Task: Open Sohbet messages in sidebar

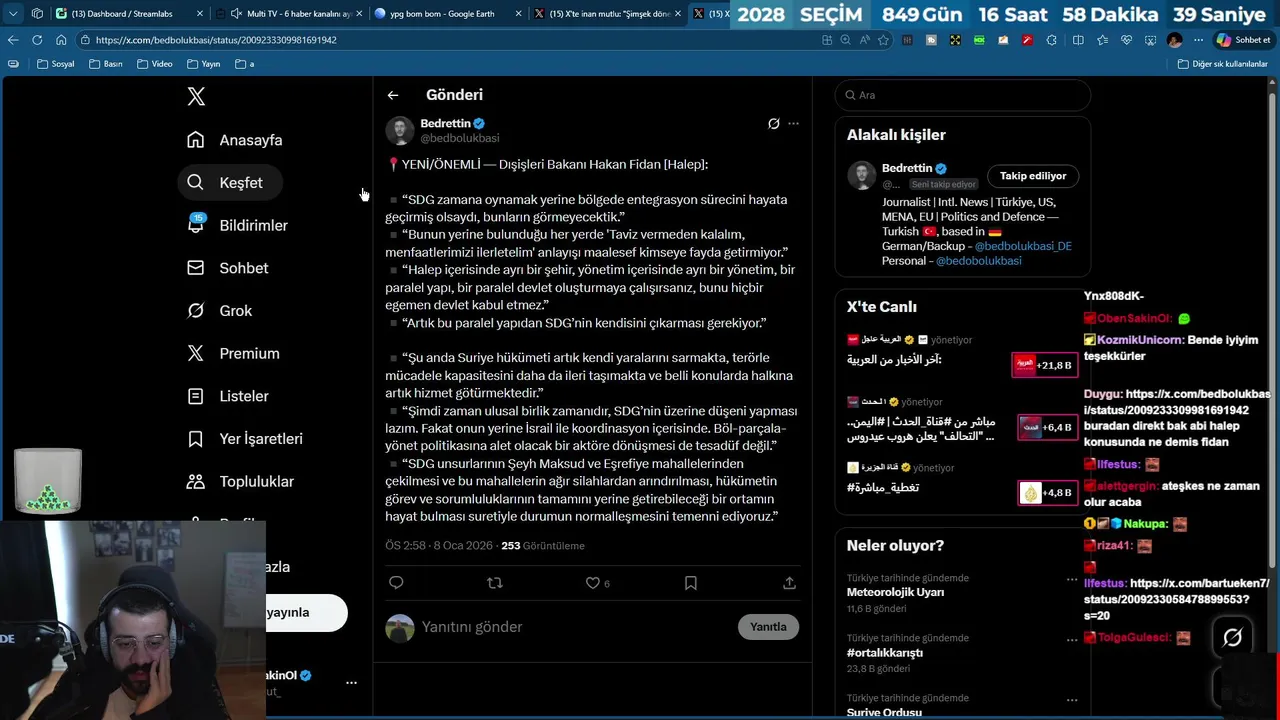Action: pos(228,268)
